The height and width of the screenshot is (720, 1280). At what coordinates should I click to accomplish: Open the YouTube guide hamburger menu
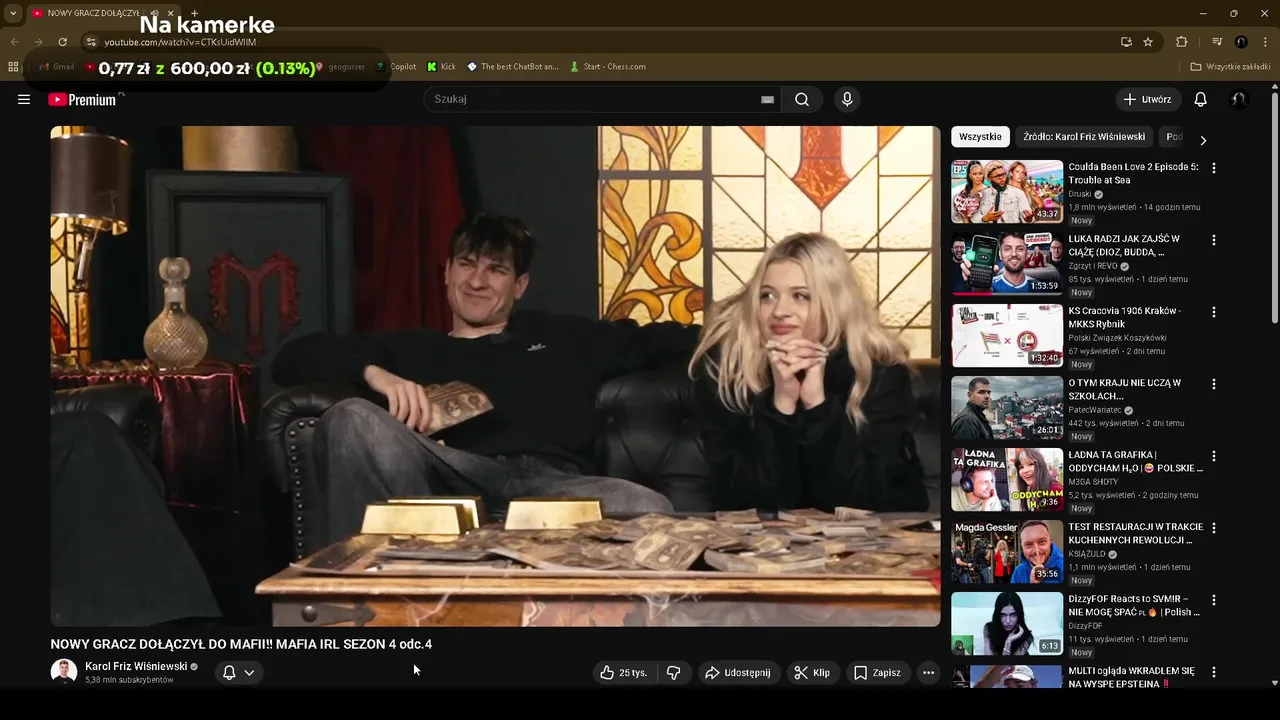tap(24, 99)
